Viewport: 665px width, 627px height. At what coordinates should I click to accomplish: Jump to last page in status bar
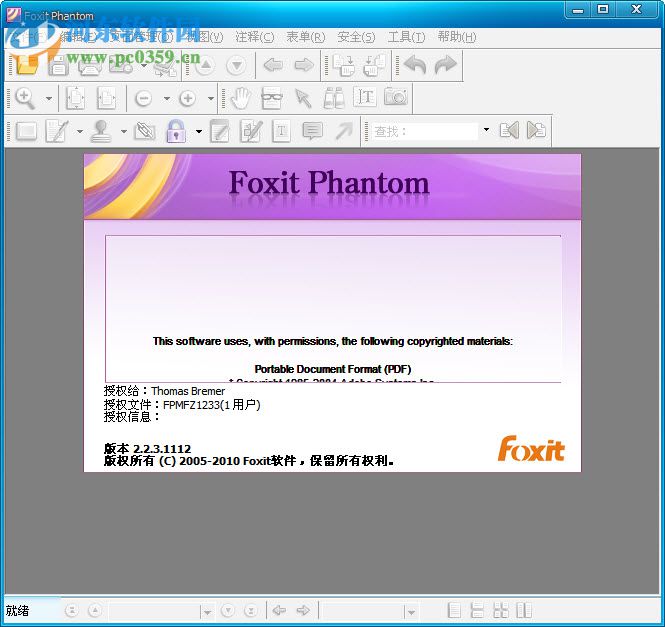251,610
